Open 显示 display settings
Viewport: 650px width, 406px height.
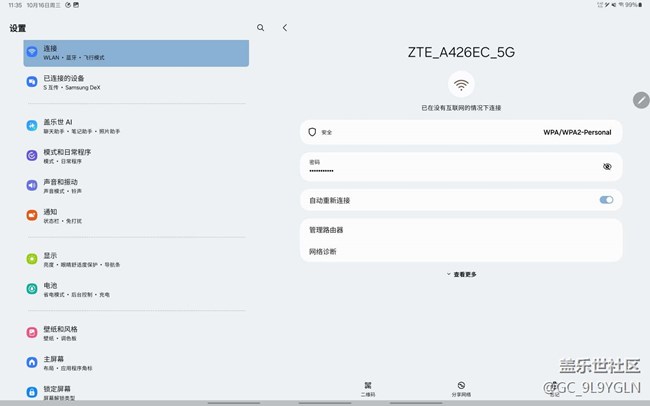(x=136, y=259)
